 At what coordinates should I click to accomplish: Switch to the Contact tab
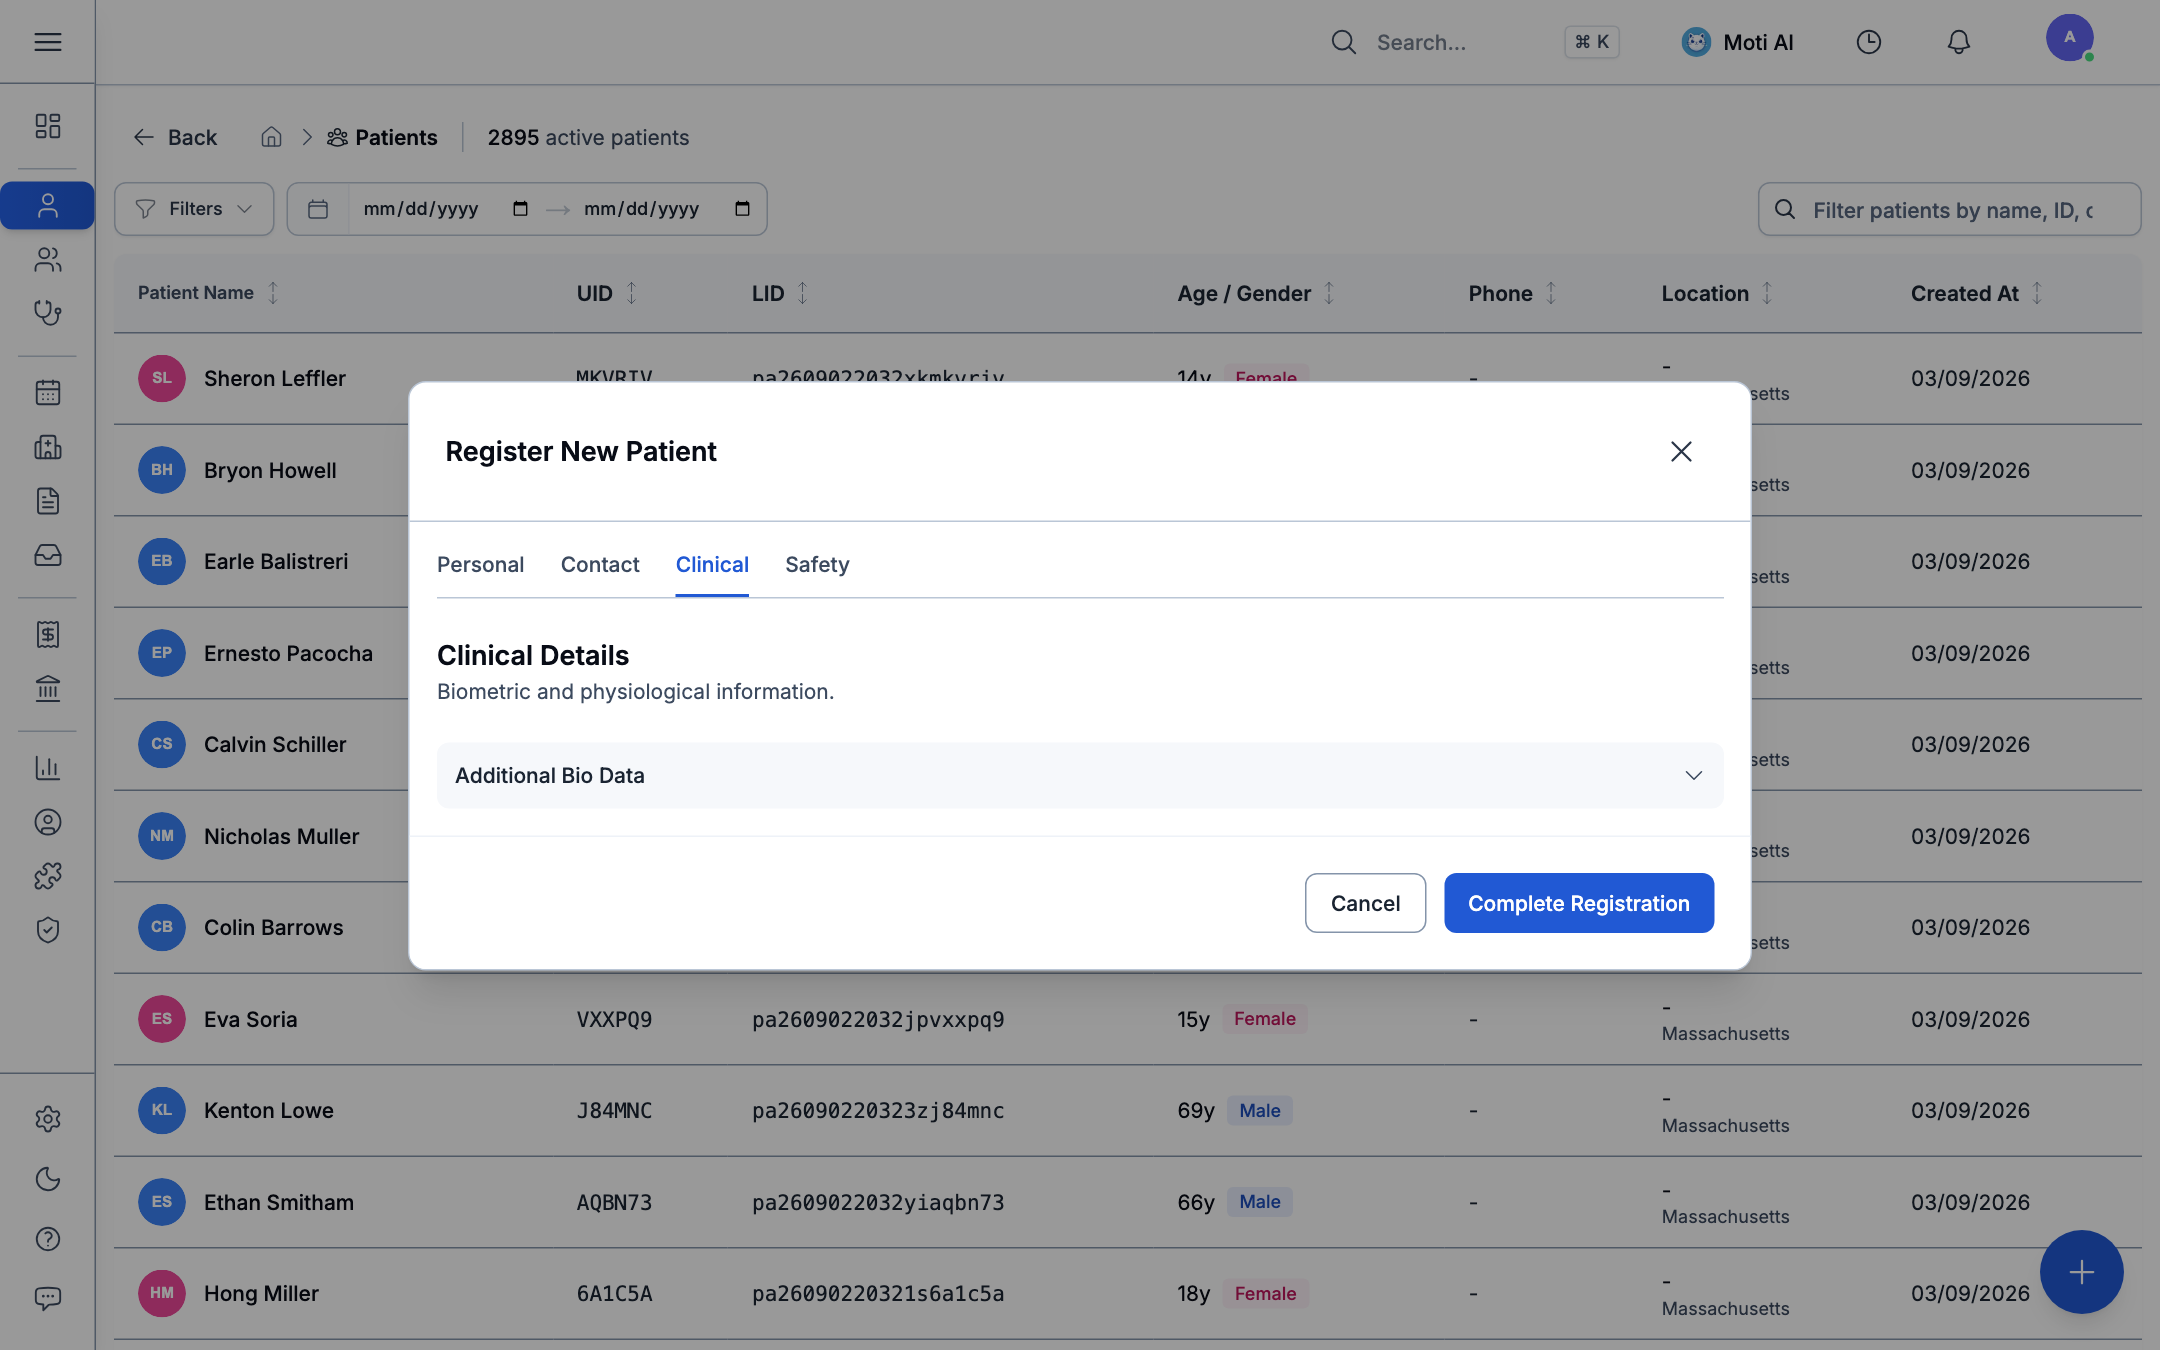tap(600, 564)
